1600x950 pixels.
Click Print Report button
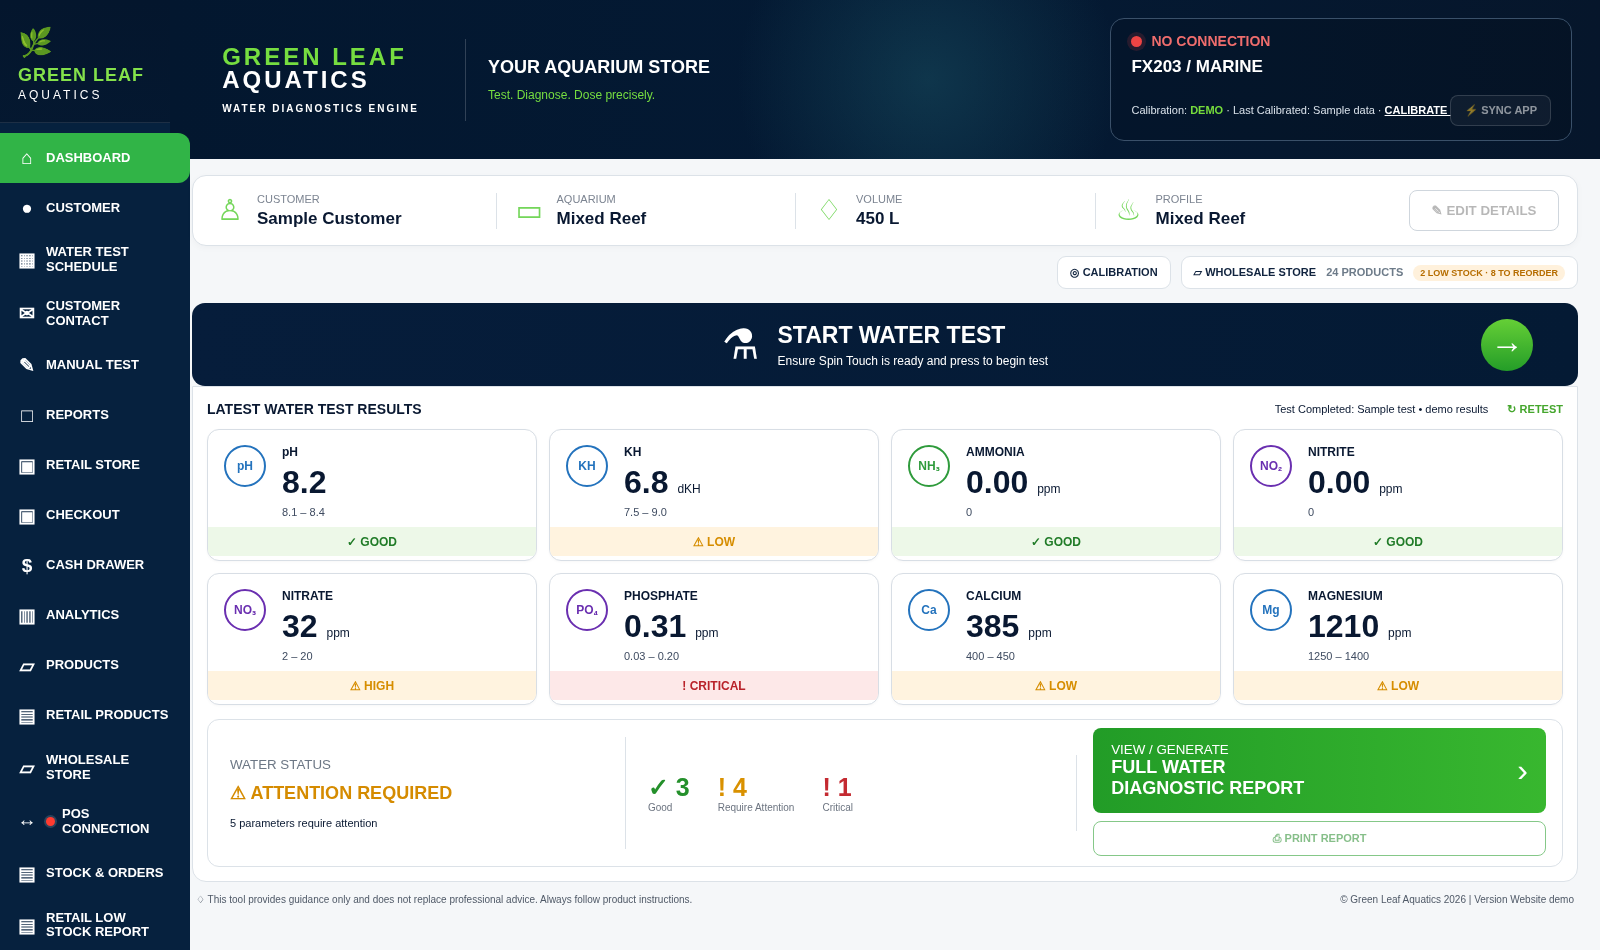click(1319, 838)
